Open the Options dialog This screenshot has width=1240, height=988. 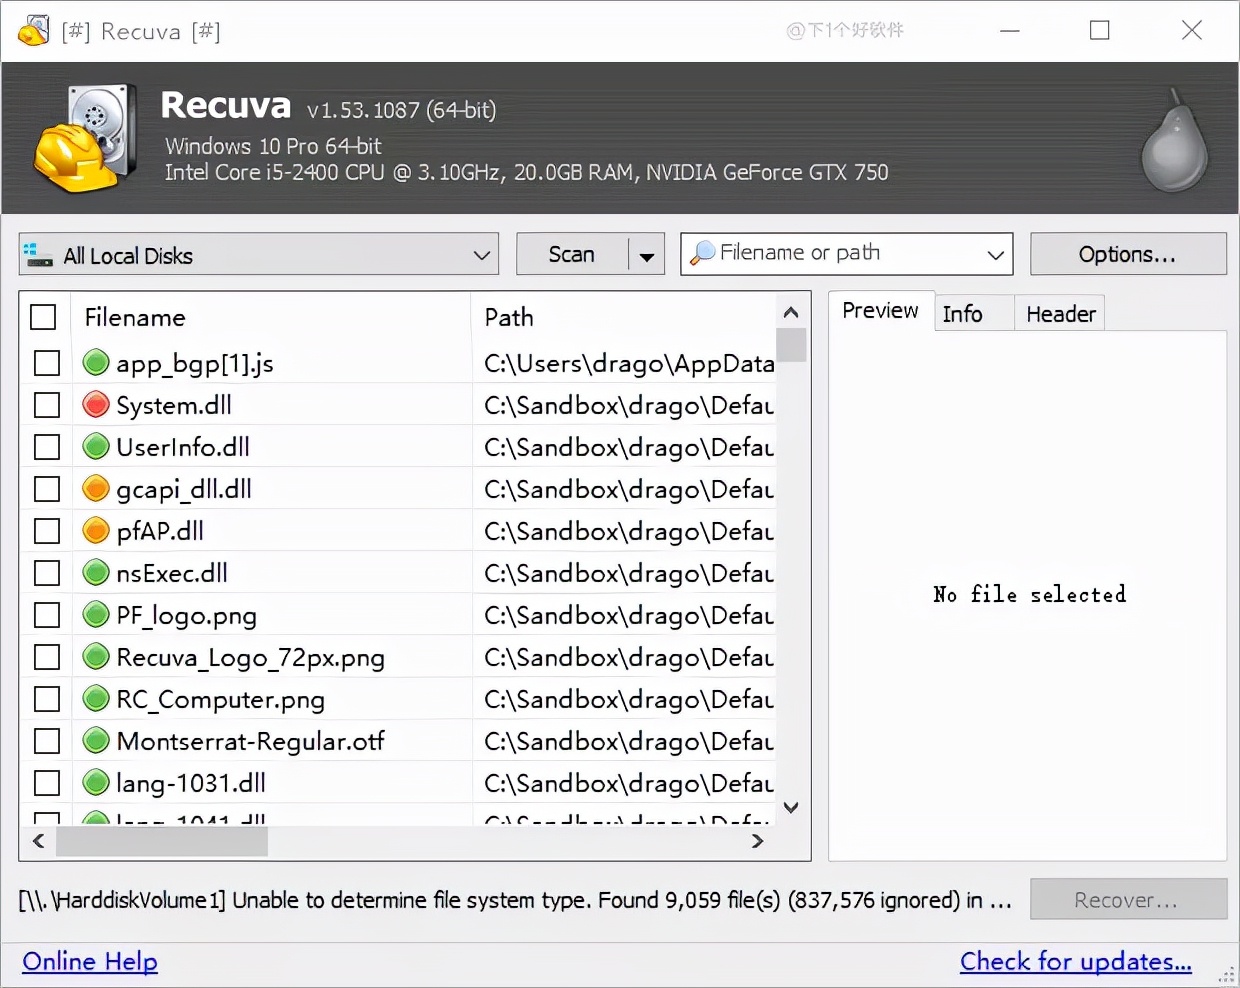(x=1127, y=255)
